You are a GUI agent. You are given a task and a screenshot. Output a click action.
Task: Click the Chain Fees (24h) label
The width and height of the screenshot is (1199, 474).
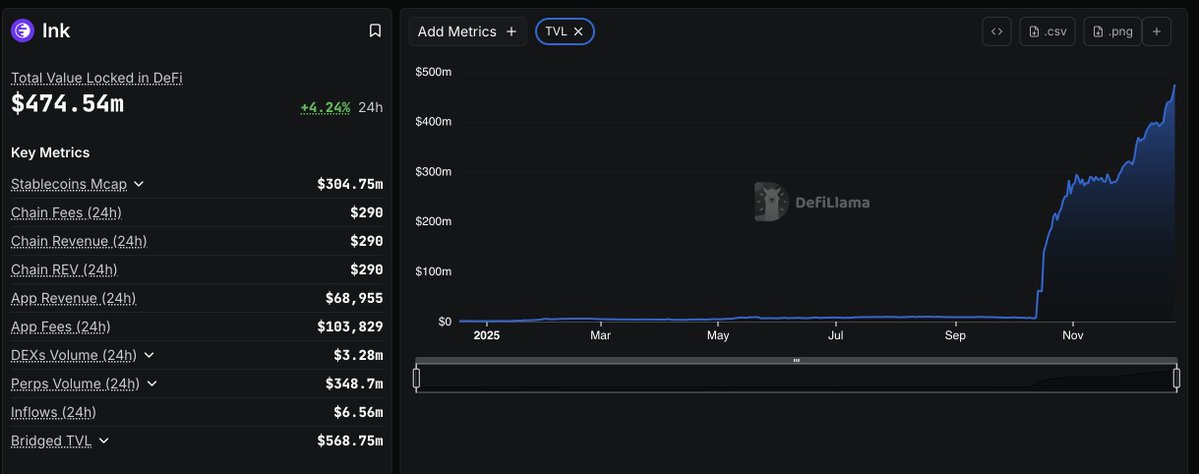point(66,212)
